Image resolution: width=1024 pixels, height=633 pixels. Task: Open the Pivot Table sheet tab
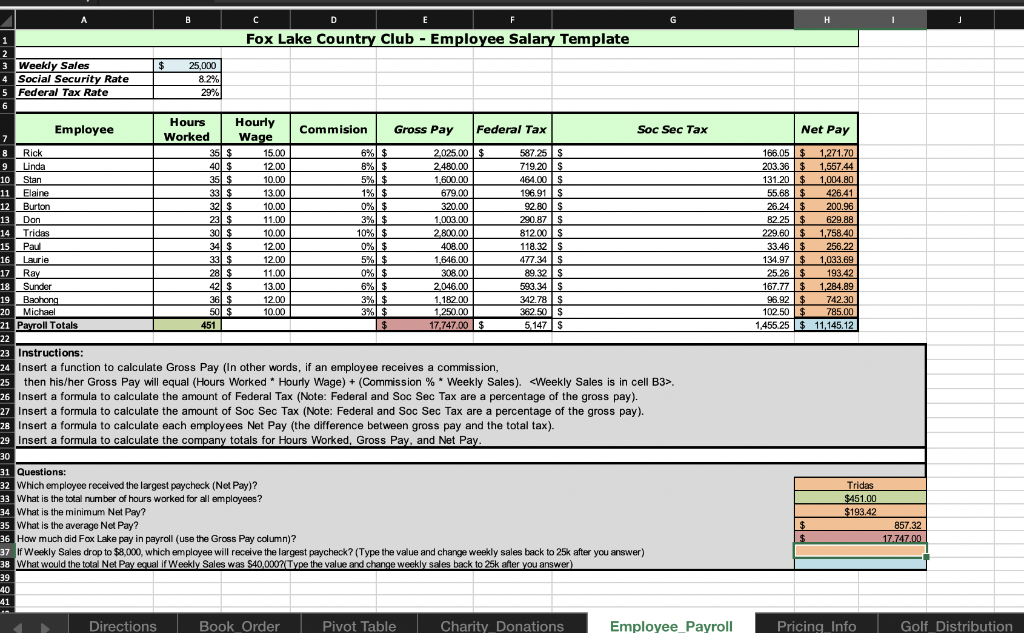(x=359, y=625)
